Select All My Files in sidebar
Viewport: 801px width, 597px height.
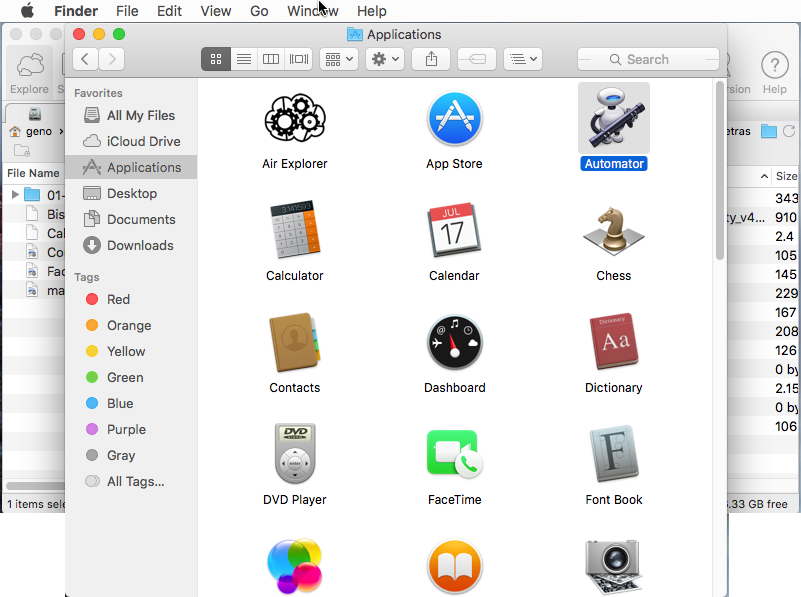pos(131,115)
